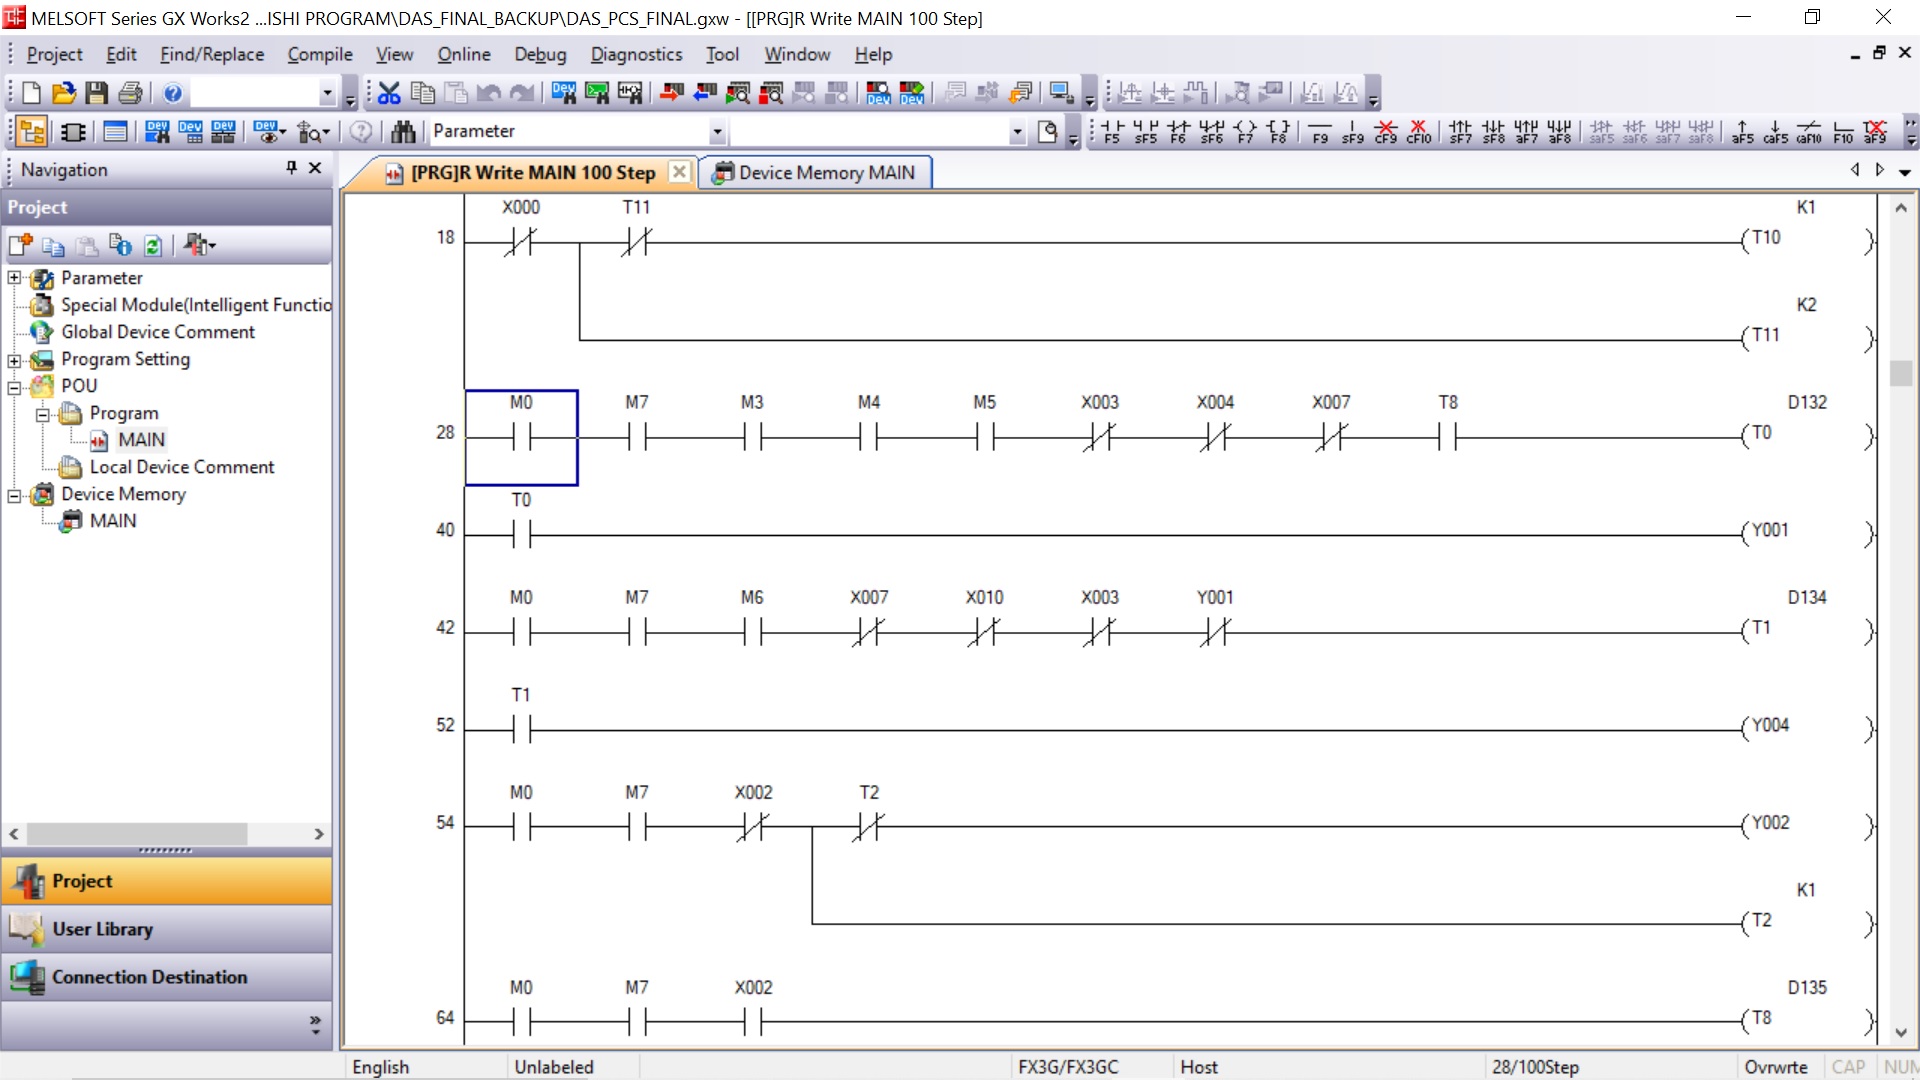Image resolution: width=1920 pixels, height=1080 pixels.
Task: Collapse the Device Memory tree node
Action: pos(14,495)
